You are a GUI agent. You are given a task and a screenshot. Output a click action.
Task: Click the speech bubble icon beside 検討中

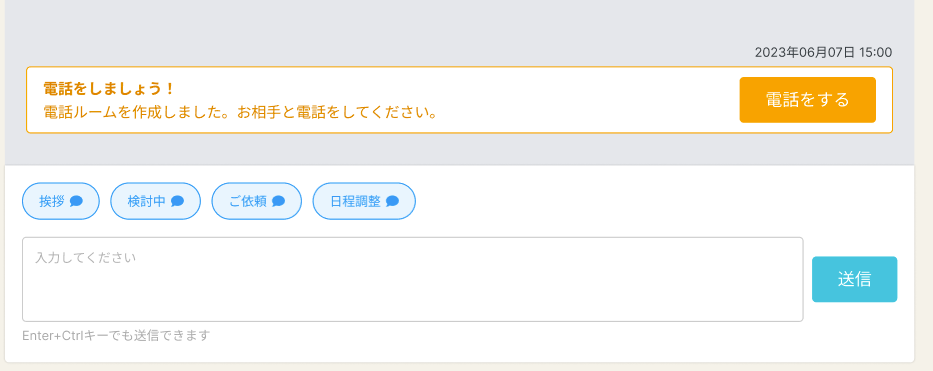pyautogui.click(x=177, y=201)
